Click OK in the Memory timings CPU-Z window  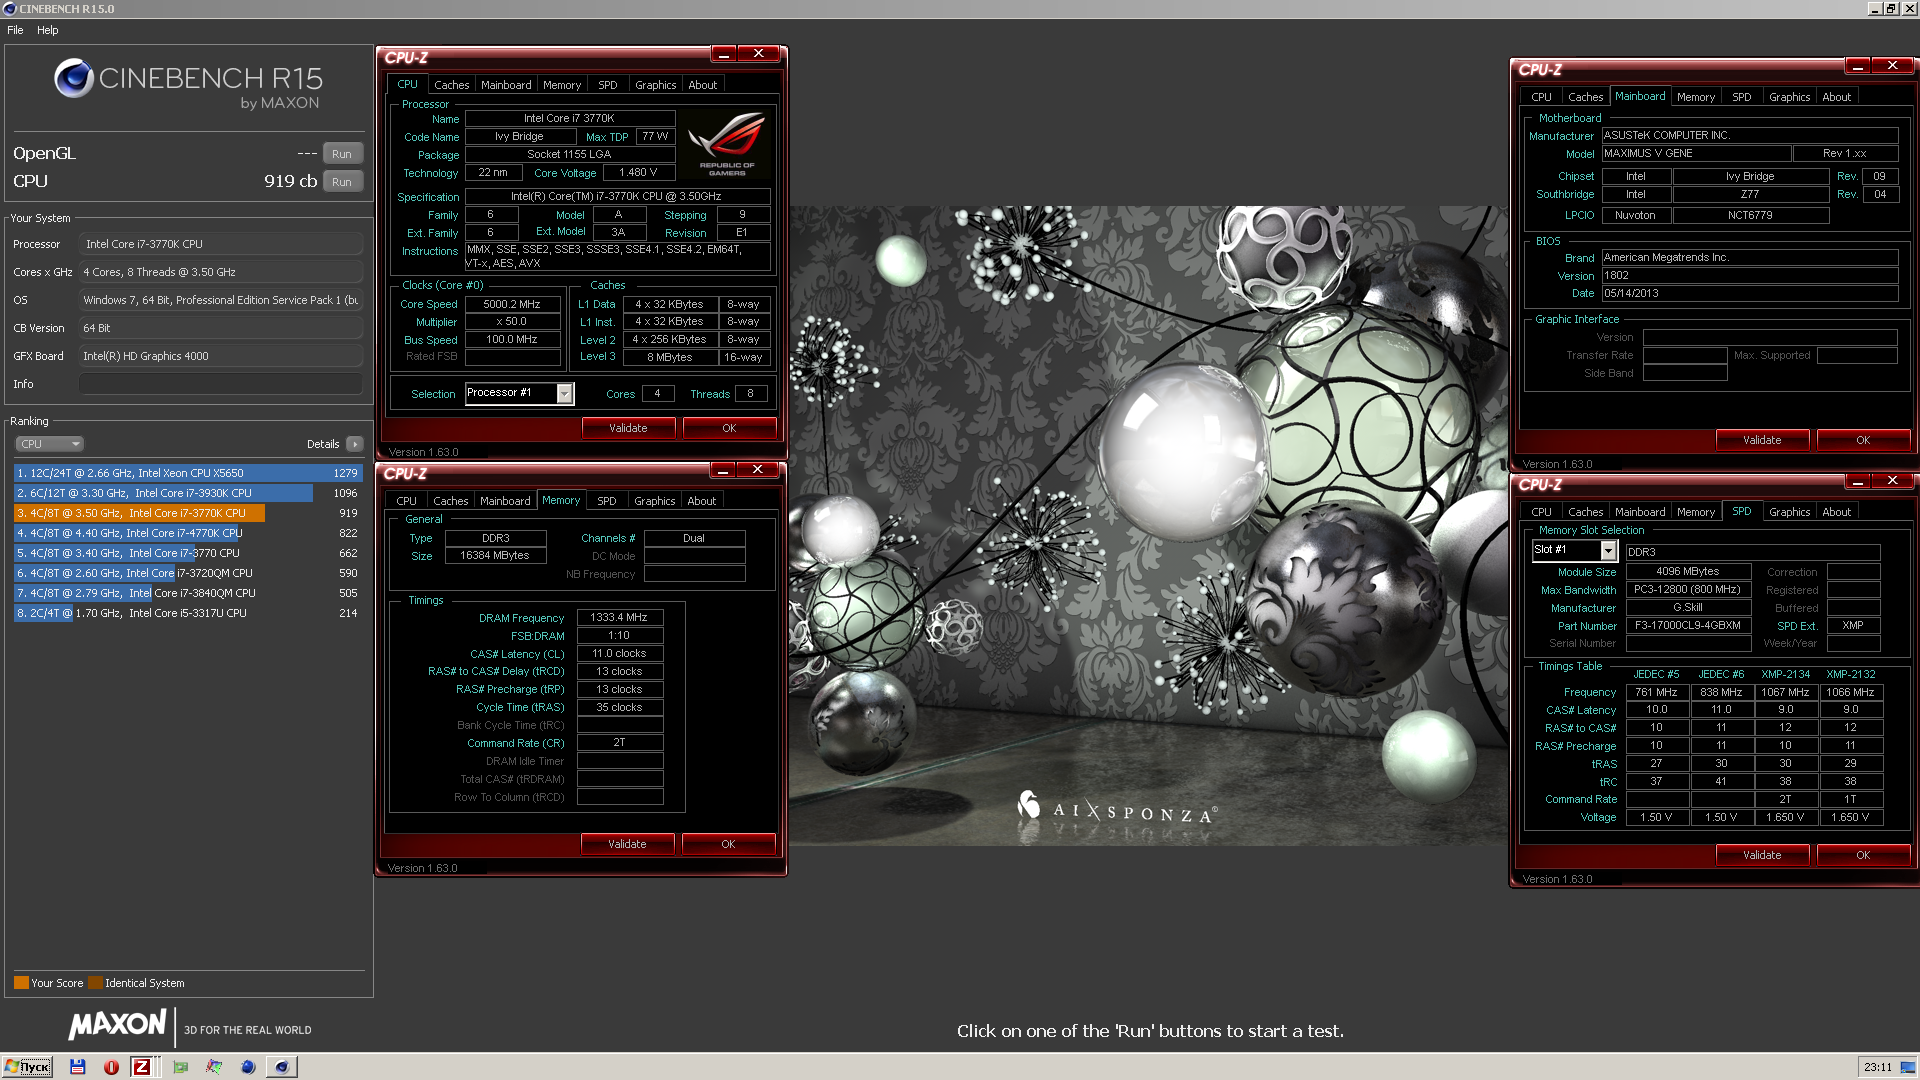click(728, 844)
